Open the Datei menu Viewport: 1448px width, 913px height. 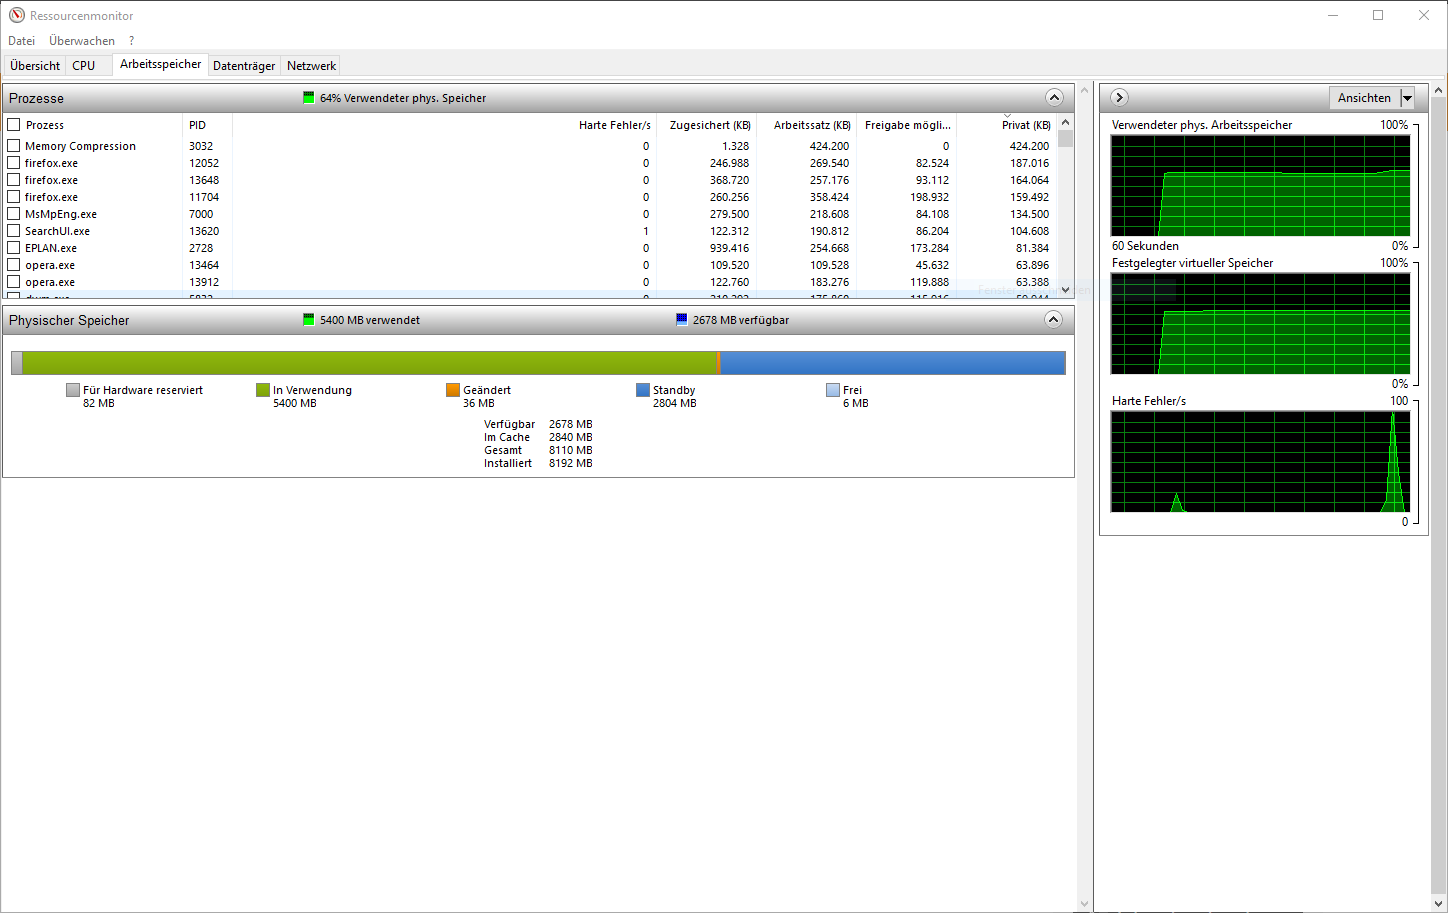[x=22, y=41]
